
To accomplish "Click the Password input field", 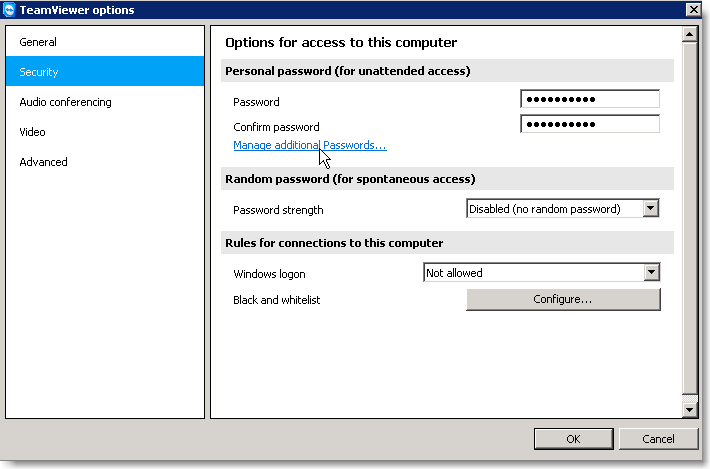I will click(x=590, y=99).
